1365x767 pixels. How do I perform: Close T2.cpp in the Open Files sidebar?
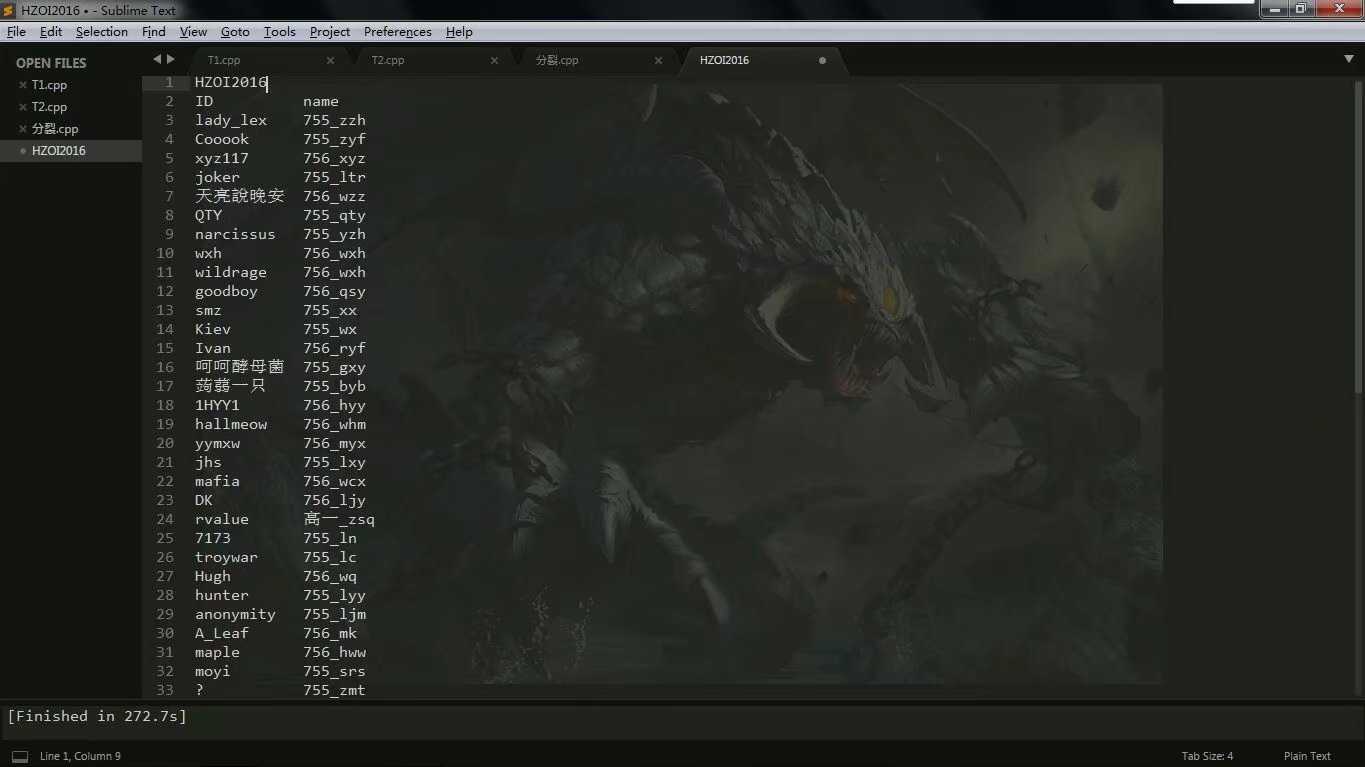[23, 107]
